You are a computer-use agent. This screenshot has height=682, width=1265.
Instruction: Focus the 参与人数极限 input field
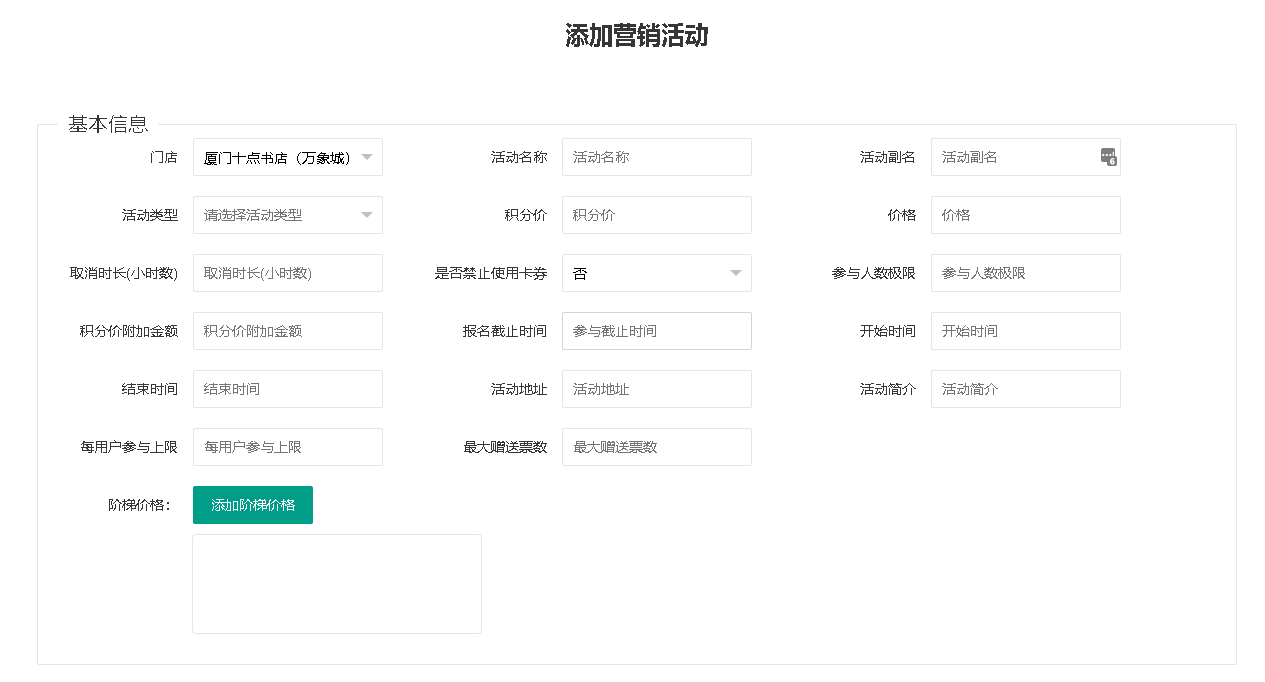pos(1025,273)
